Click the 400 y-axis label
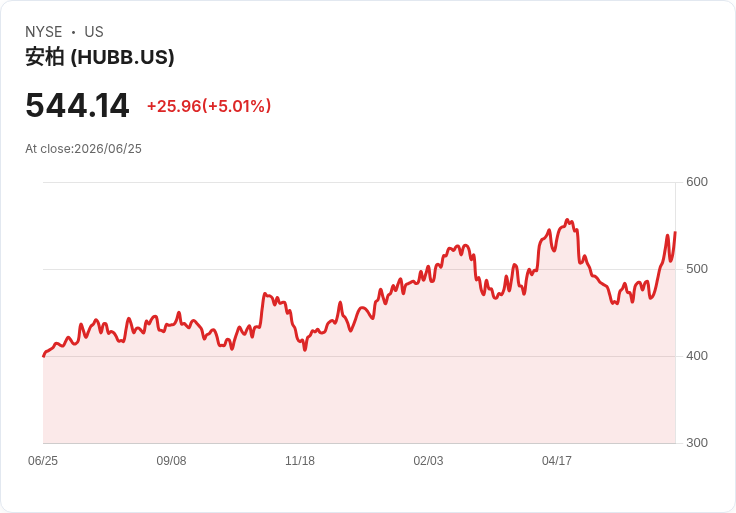736x513 pixels. pyautogui.click(x=697, y=356)
